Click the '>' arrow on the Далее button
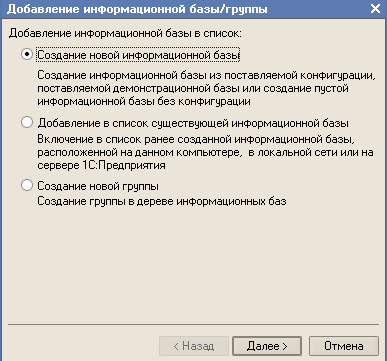This screenshot has height=361, width=387. tap(285, 346)
